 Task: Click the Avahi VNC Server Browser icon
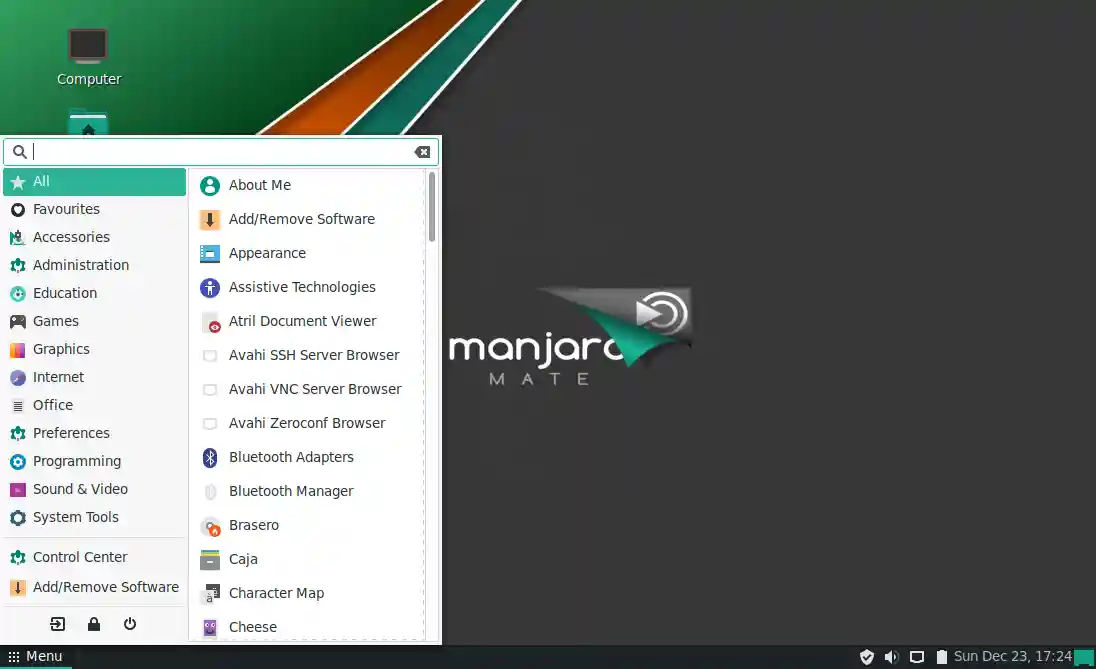(x=210, y=389)
